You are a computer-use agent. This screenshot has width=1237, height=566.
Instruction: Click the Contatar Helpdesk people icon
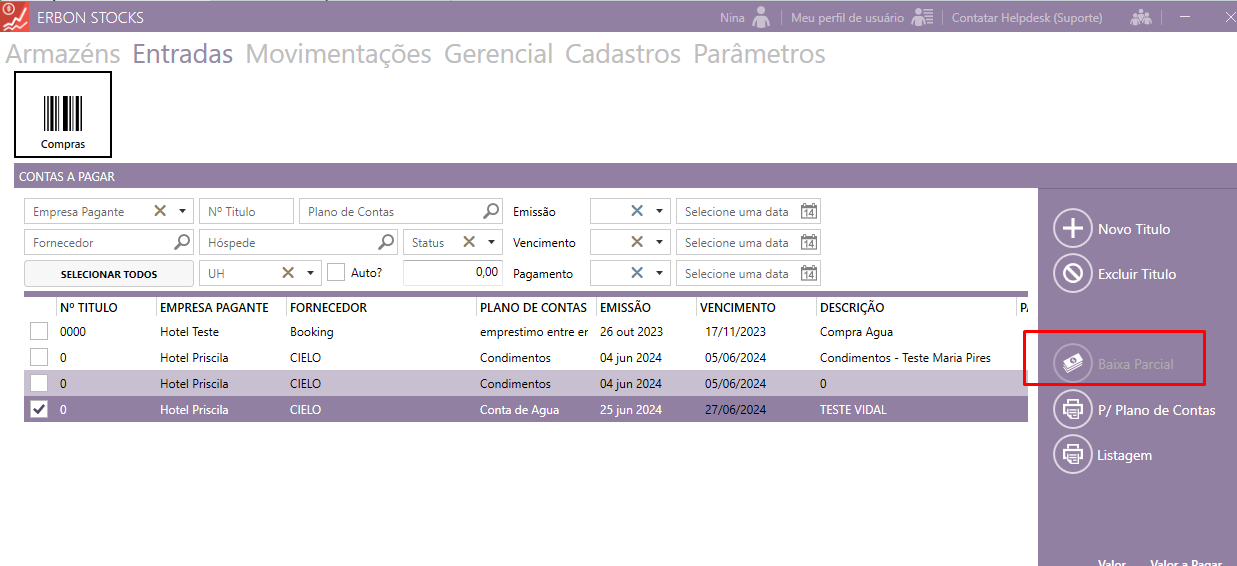1140,18
